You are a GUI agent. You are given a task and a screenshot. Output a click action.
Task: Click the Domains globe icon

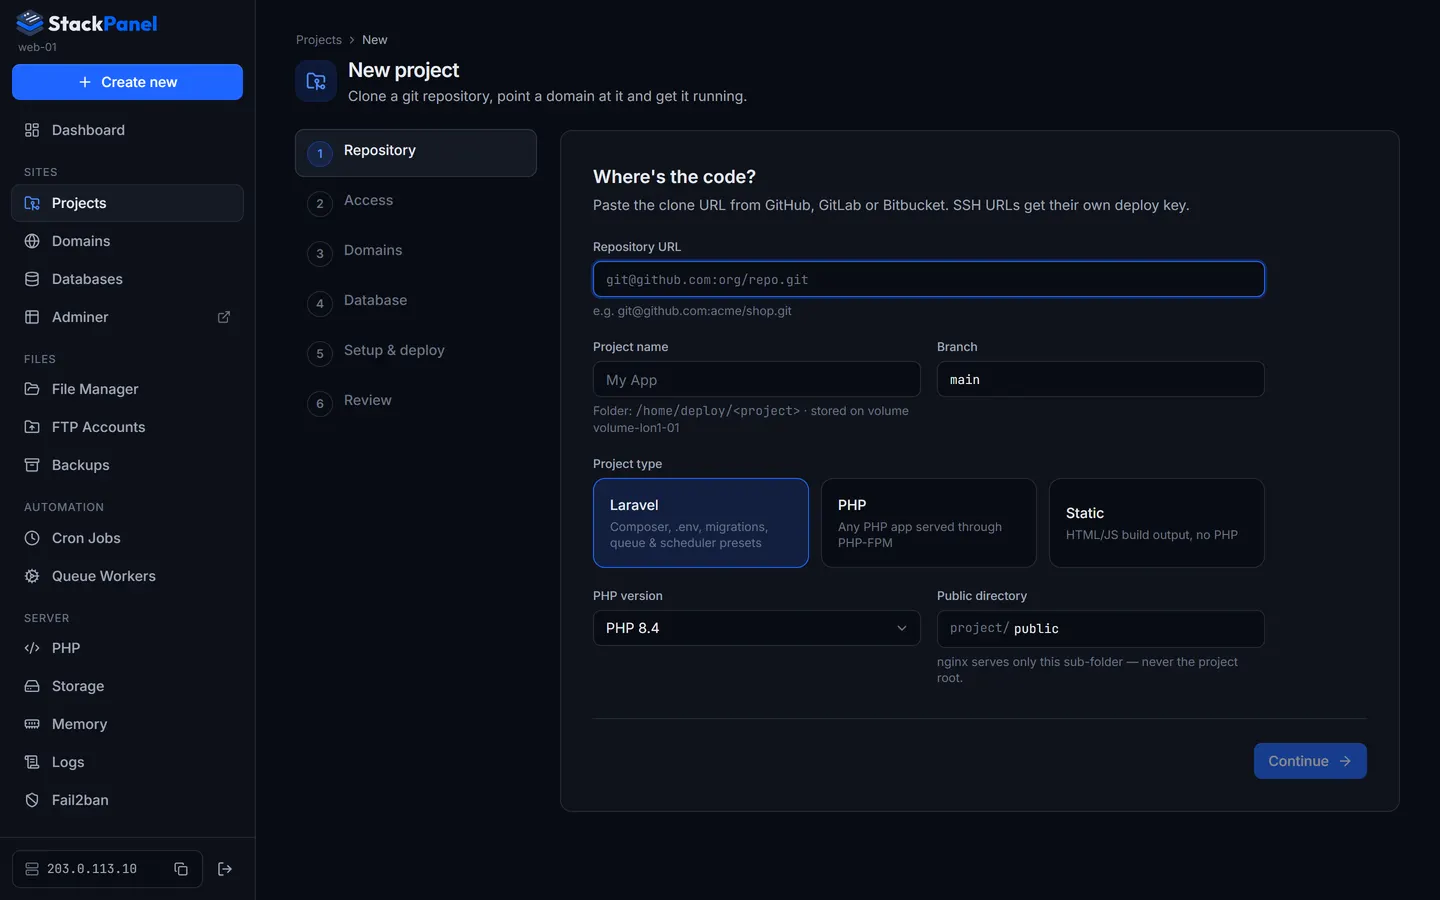(32, 241)
